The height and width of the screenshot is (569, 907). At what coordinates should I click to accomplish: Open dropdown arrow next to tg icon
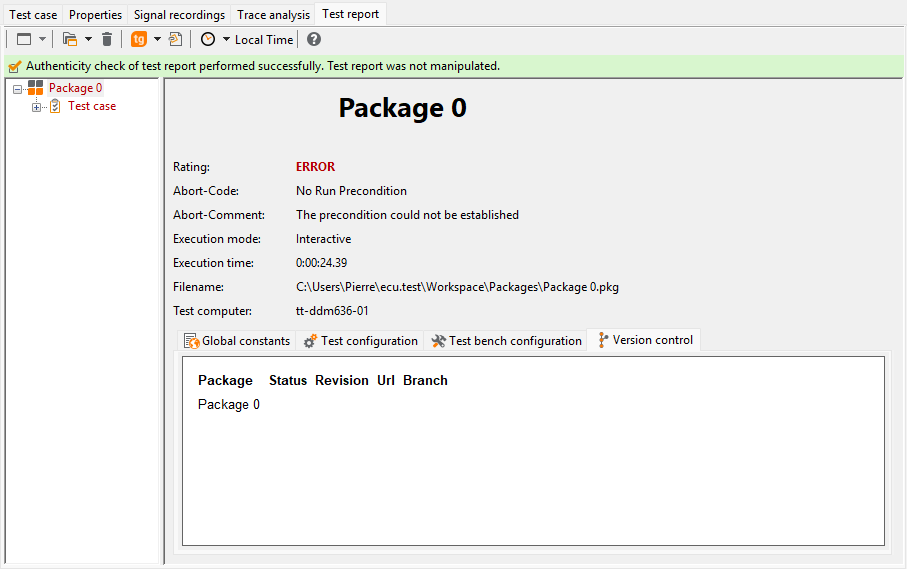pos(157,39)
